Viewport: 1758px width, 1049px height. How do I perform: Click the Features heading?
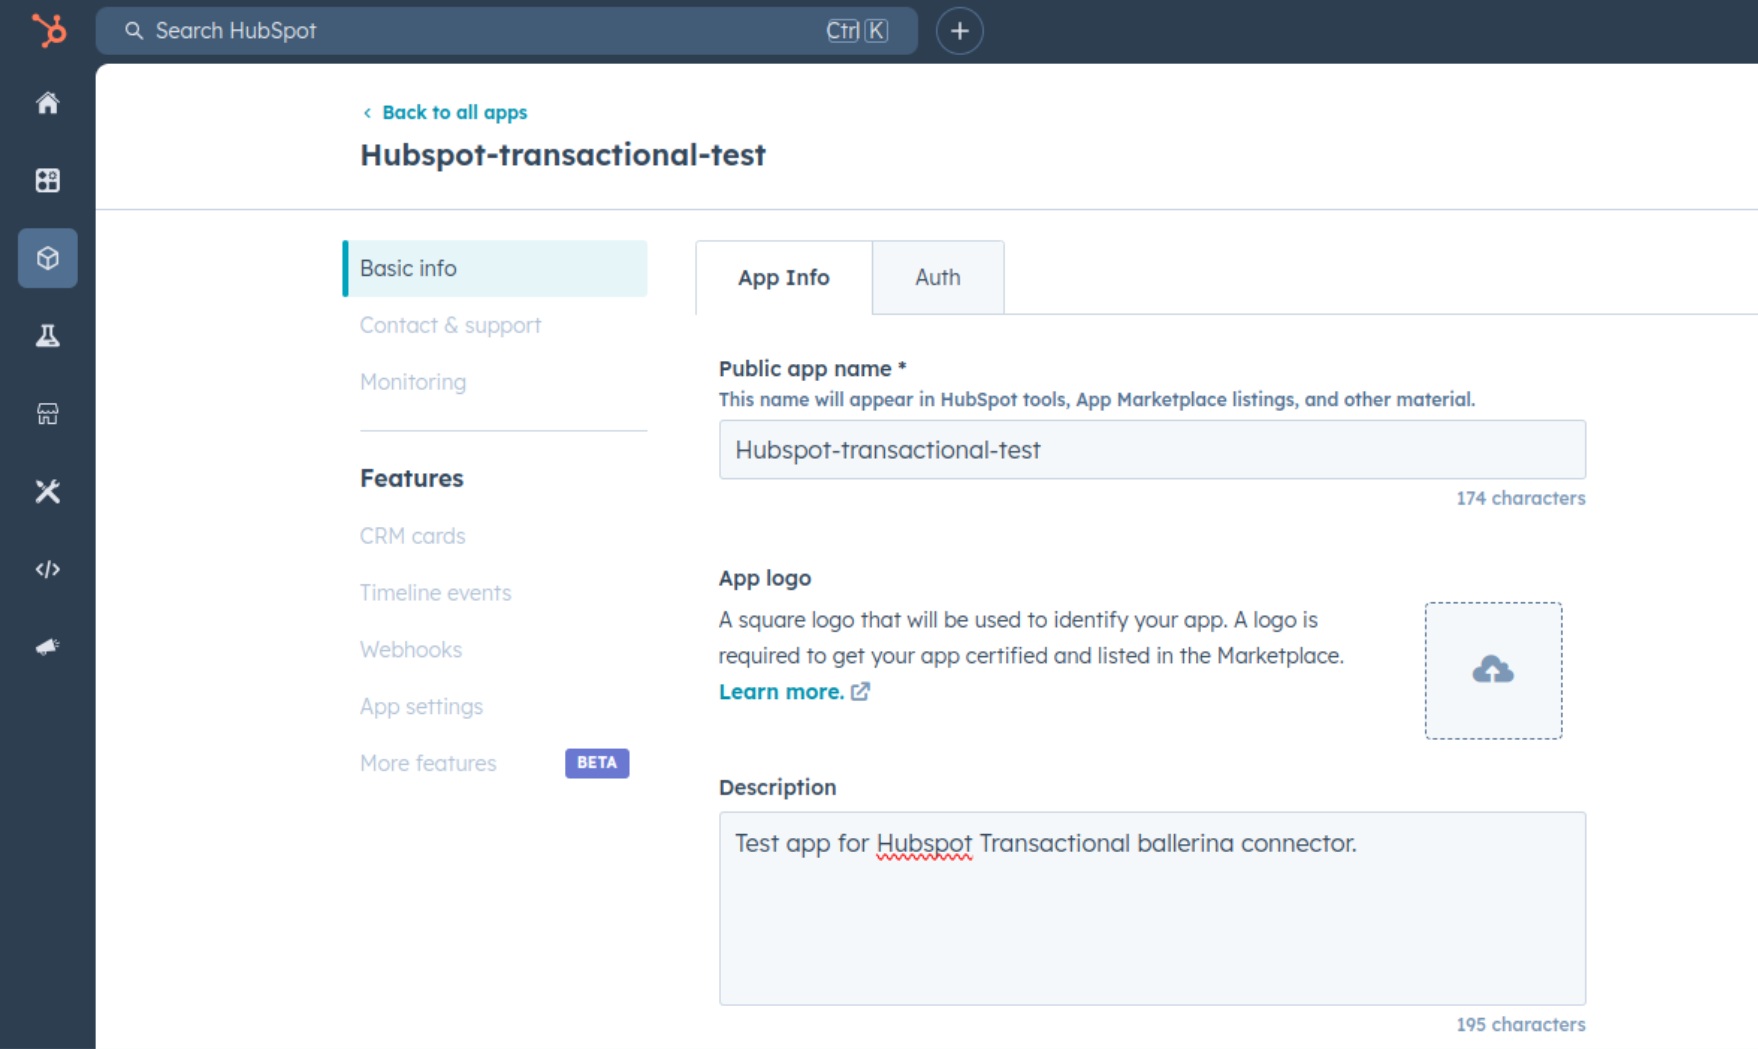[x=412, y=478]
